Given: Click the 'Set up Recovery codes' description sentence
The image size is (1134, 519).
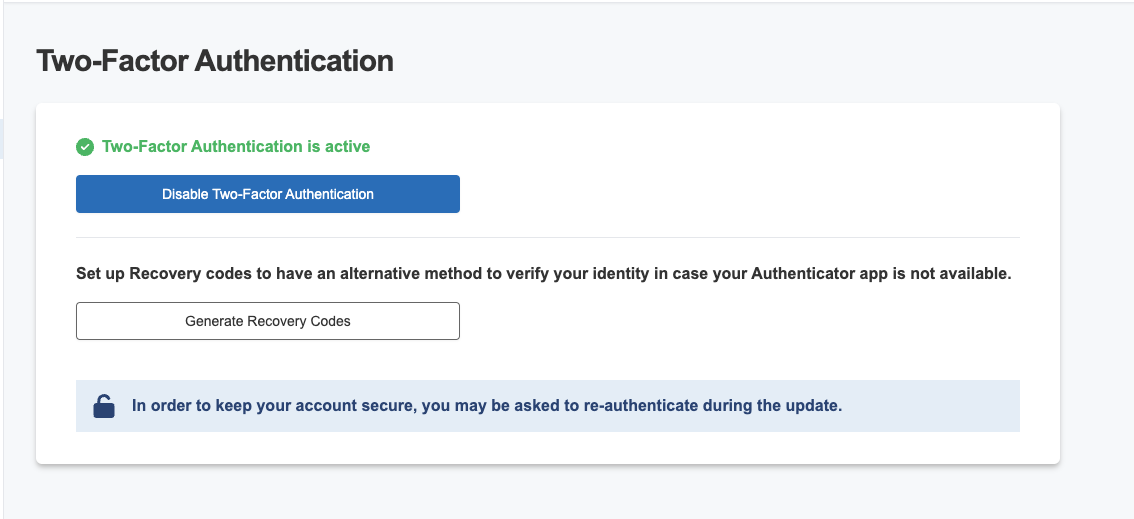Looking at the screenshot, I should point(543,275).
